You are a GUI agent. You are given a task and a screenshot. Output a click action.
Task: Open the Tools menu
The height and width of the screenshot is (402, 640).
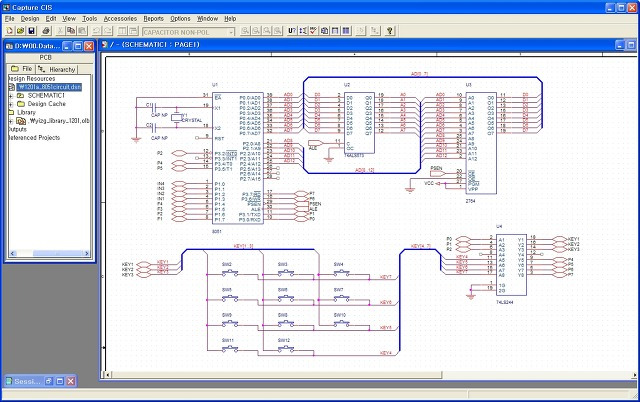[89, 18]
